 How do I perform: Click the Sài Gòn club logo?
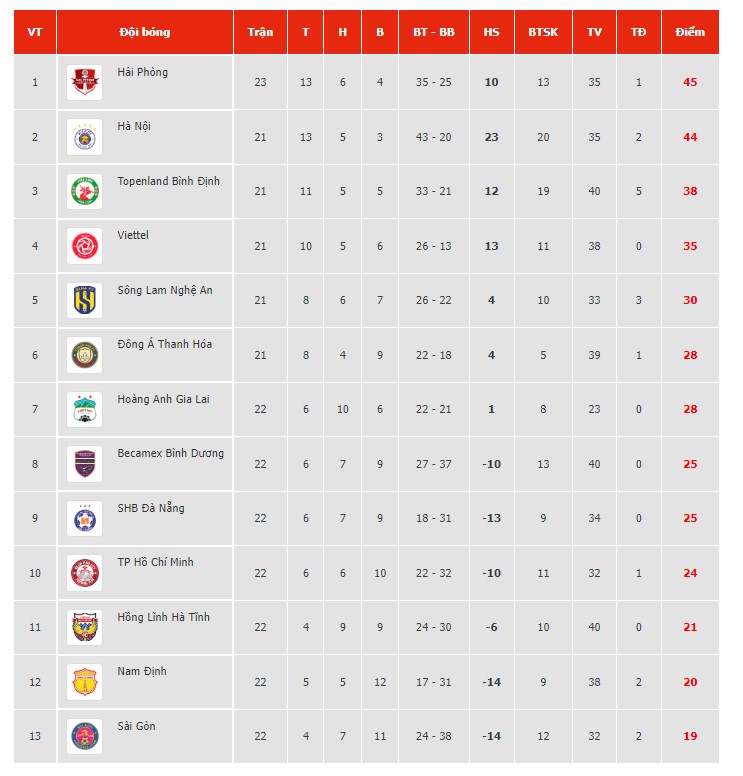[85, 736]
